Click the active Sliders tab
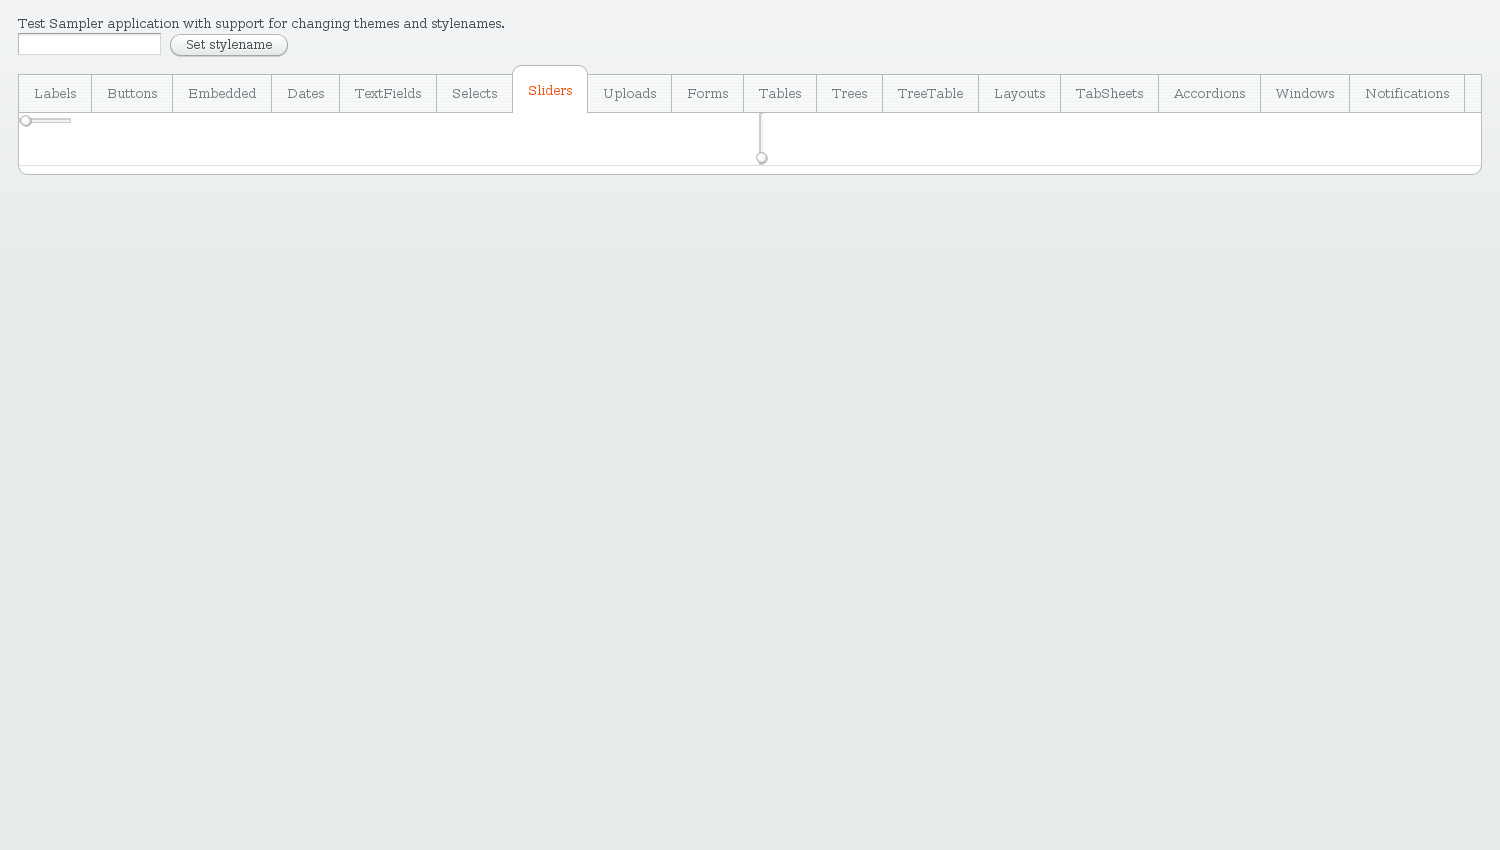Viewport: 1500px width, 850px height. [x=550, y=90]
